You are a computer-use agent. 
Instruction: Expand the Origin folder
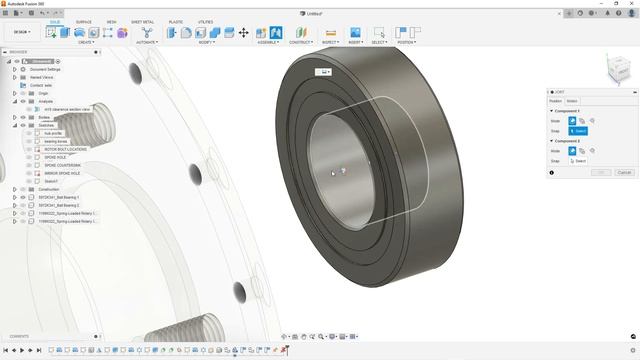point(15,93)
